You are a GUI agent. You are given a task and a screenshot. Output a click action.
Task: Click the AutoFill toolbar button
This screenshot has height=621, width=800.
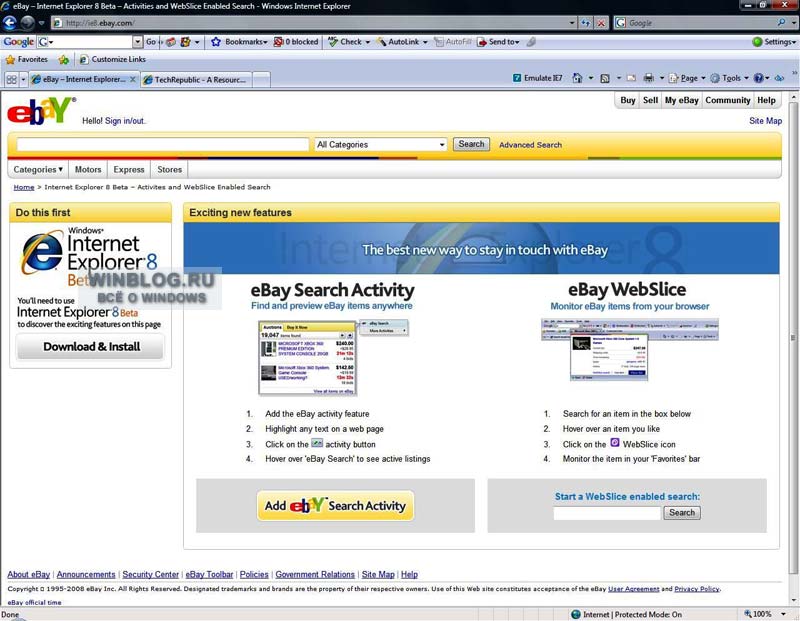453,42
